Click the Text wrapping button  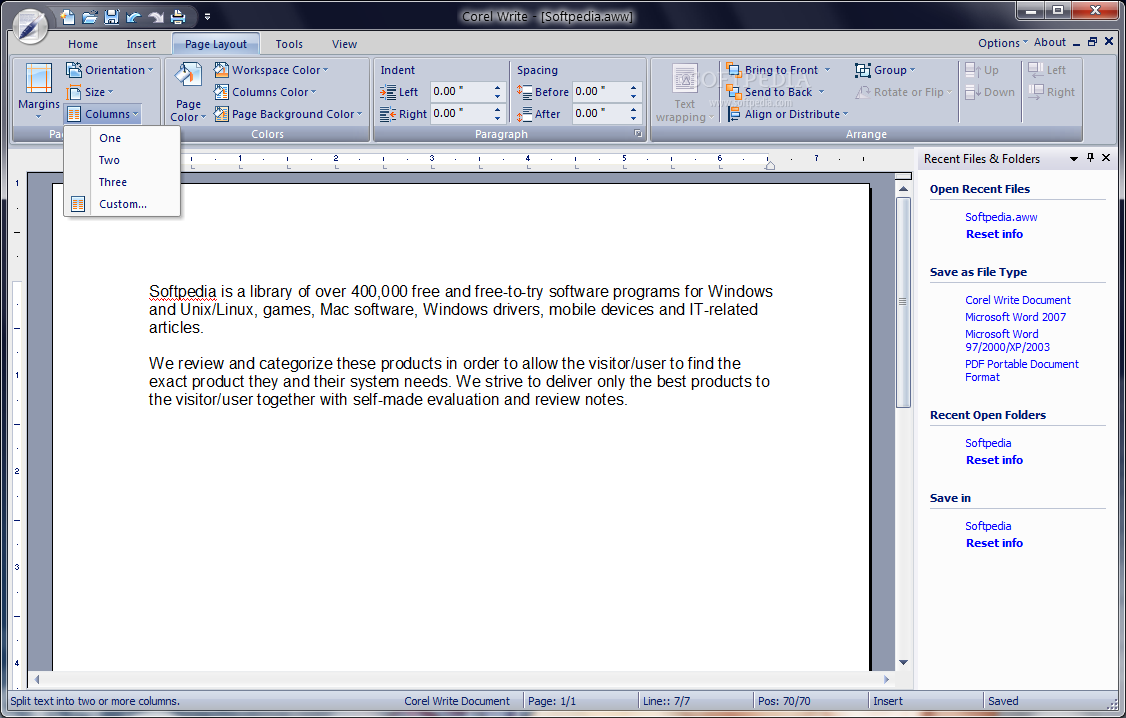point(684,93)
